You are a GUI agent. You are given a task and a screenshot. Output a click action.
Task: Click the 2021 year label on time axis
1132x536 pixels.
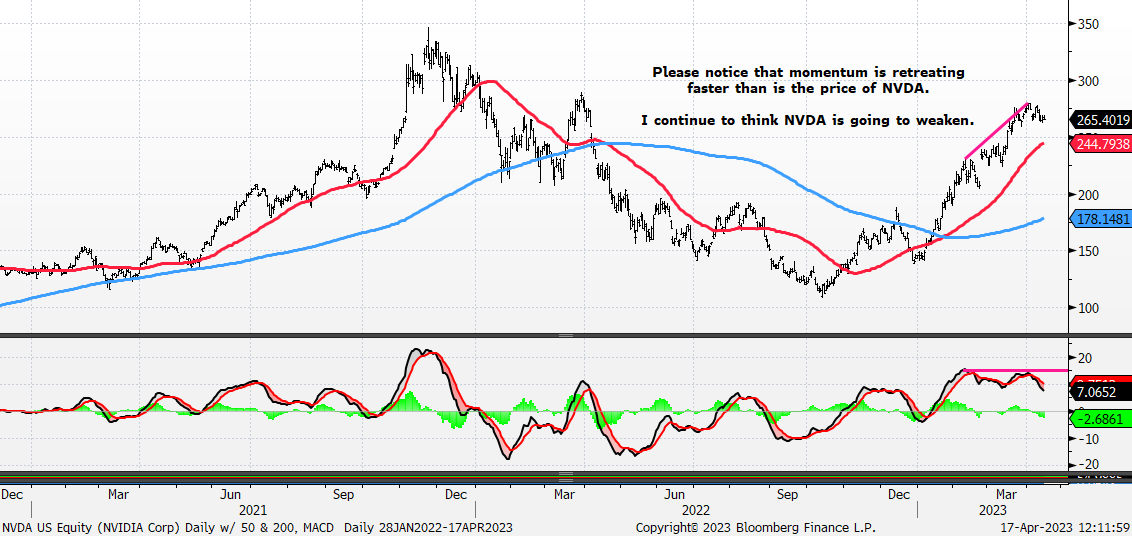[253, 510]
